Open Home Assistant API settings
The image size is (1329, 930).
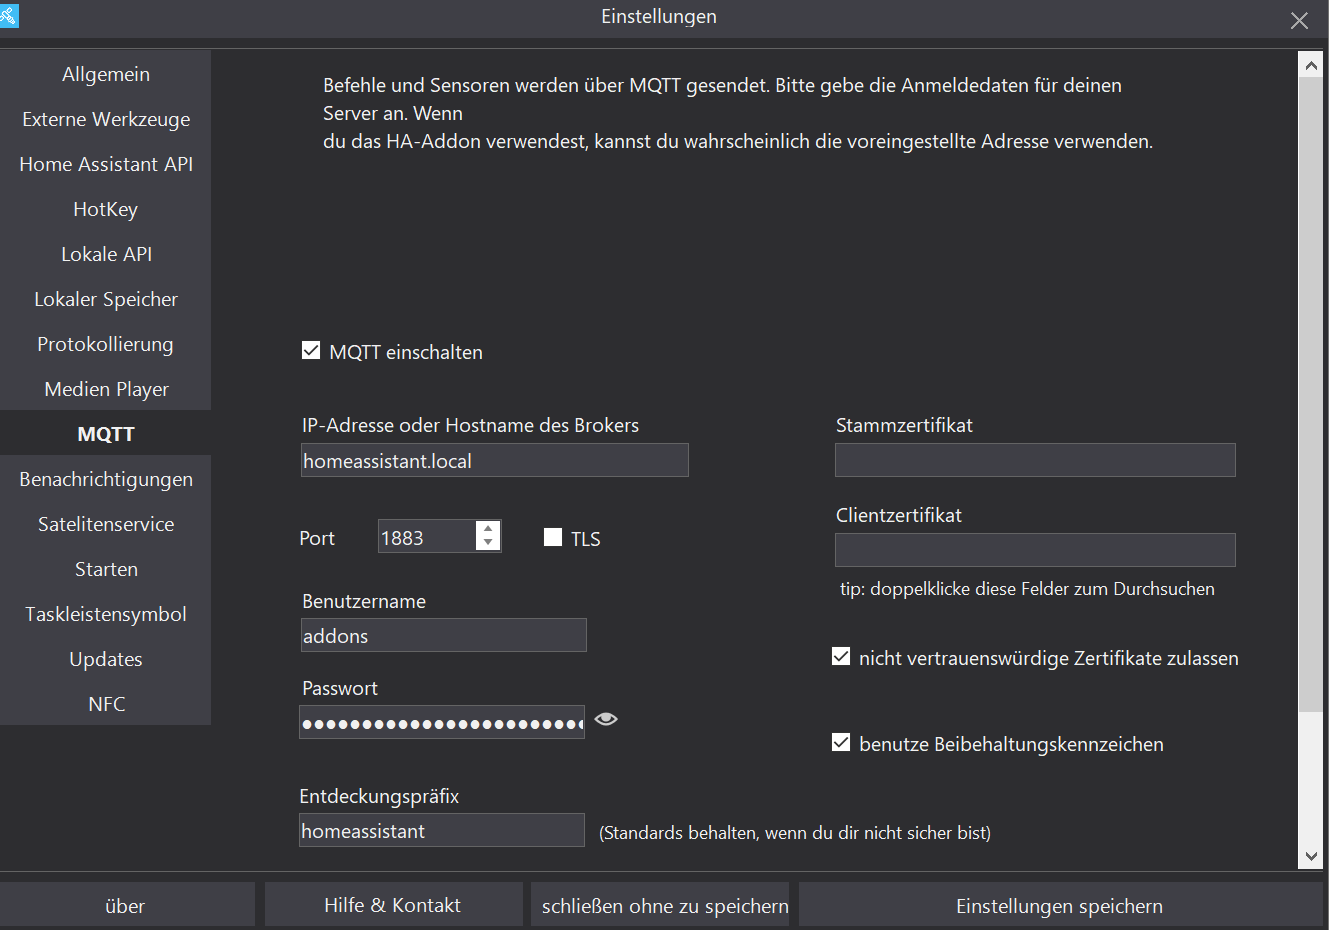pos(106,164)
